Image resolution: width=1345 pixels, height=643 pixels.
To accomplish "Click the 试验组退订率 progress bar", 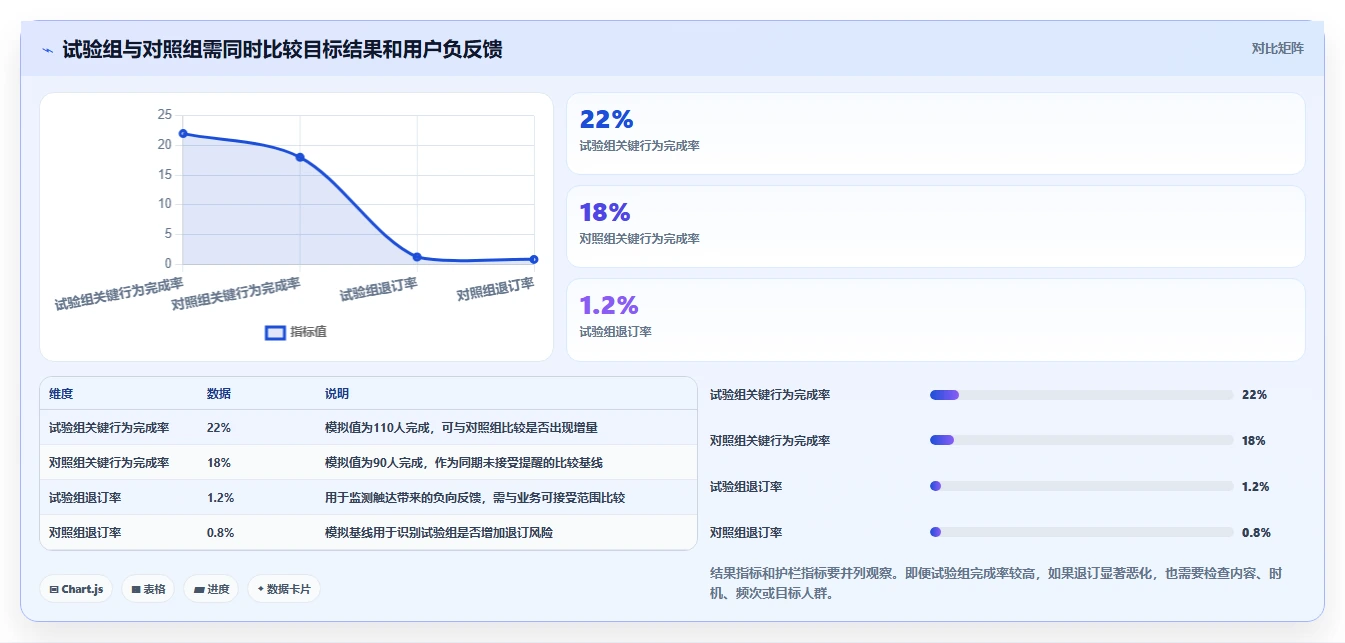I will tap(1081, 487).
